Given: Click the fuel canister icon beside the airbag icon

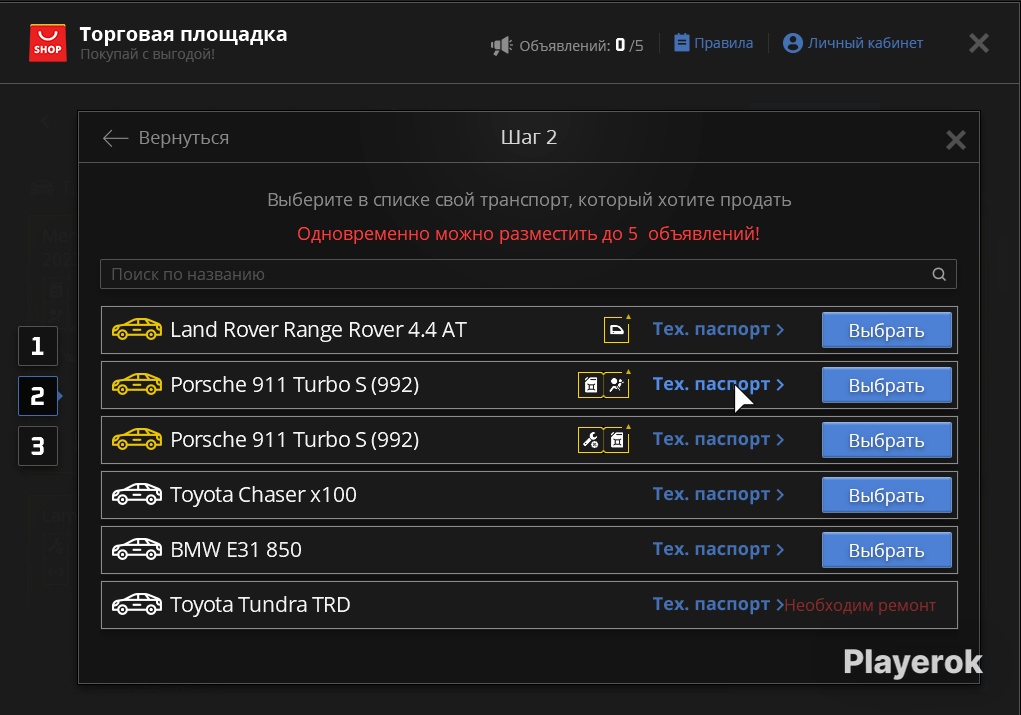Looking at the screenshot, I should [591, 385].
